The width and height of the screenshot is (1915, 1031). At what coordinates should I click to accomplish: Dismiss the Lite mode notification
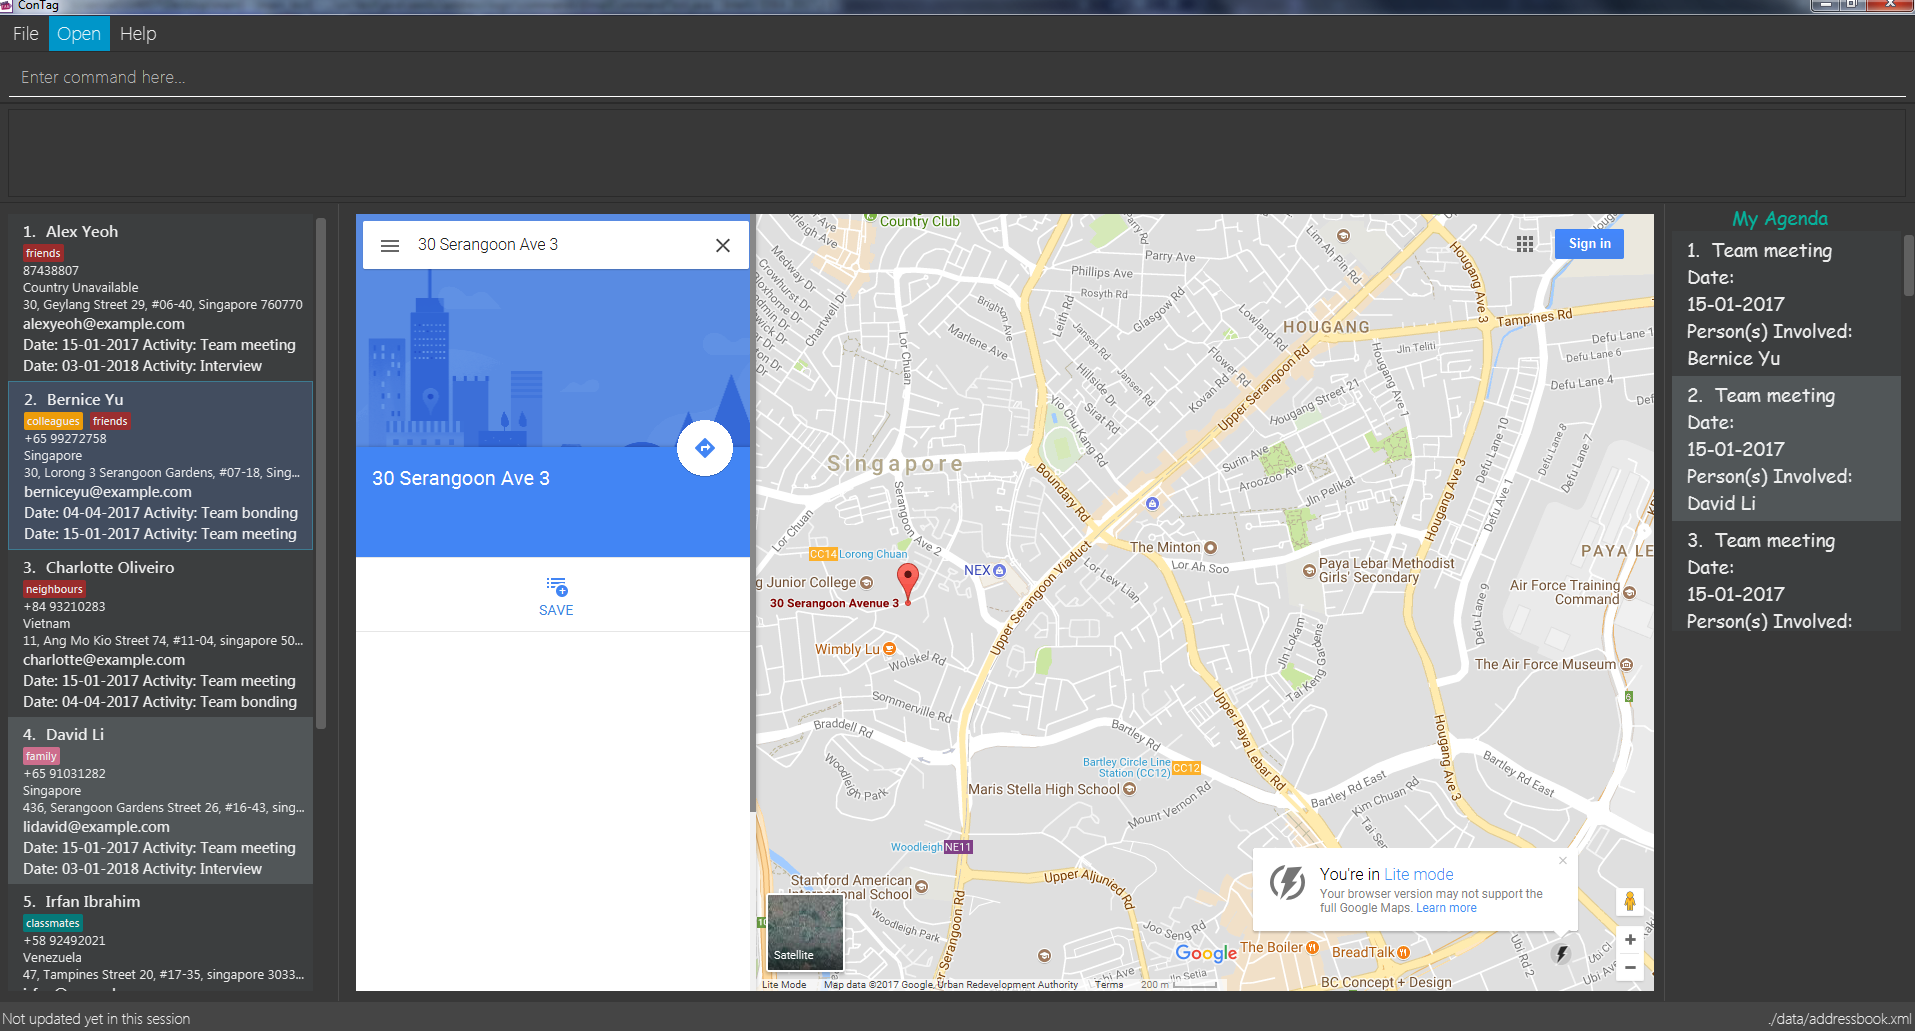point(1563,860)
